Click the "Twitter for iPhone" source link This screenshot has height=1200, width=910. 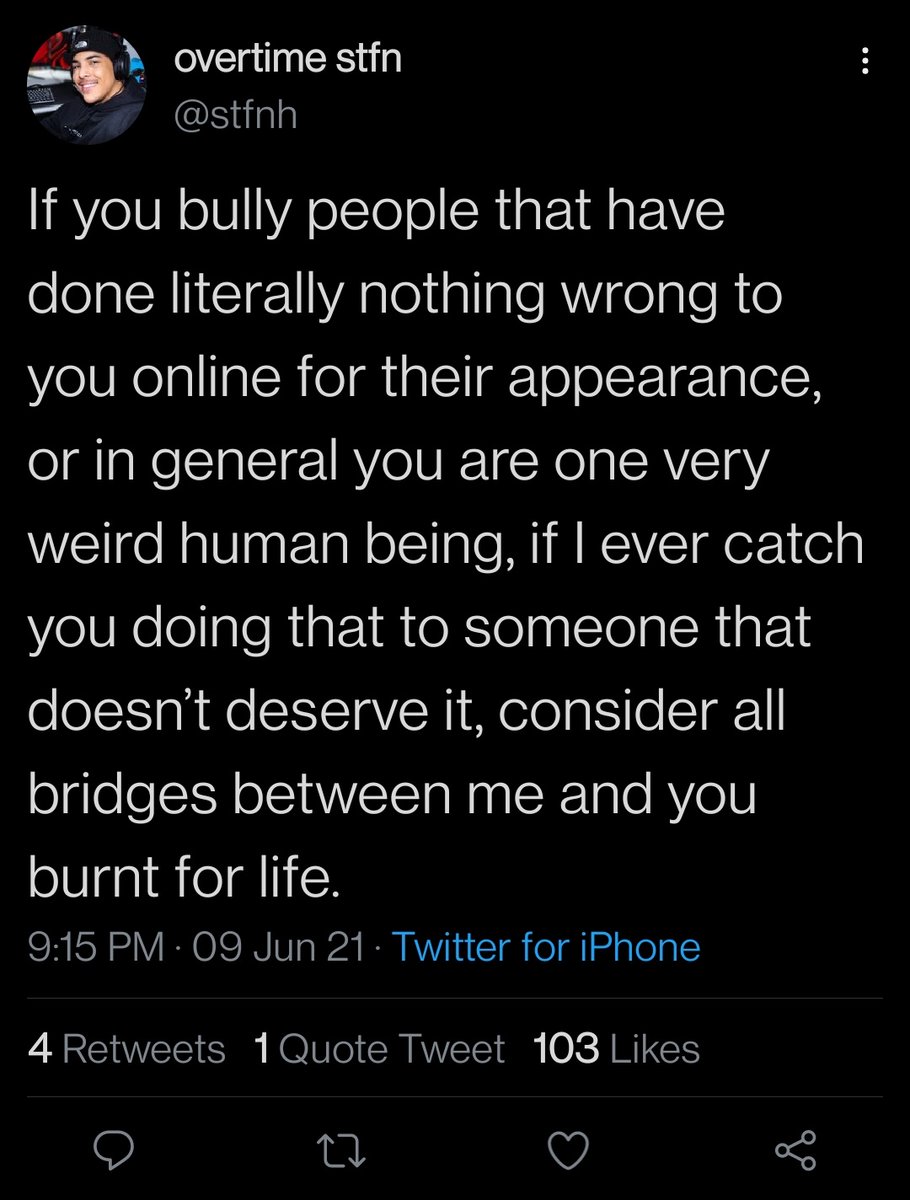(546, 946)
